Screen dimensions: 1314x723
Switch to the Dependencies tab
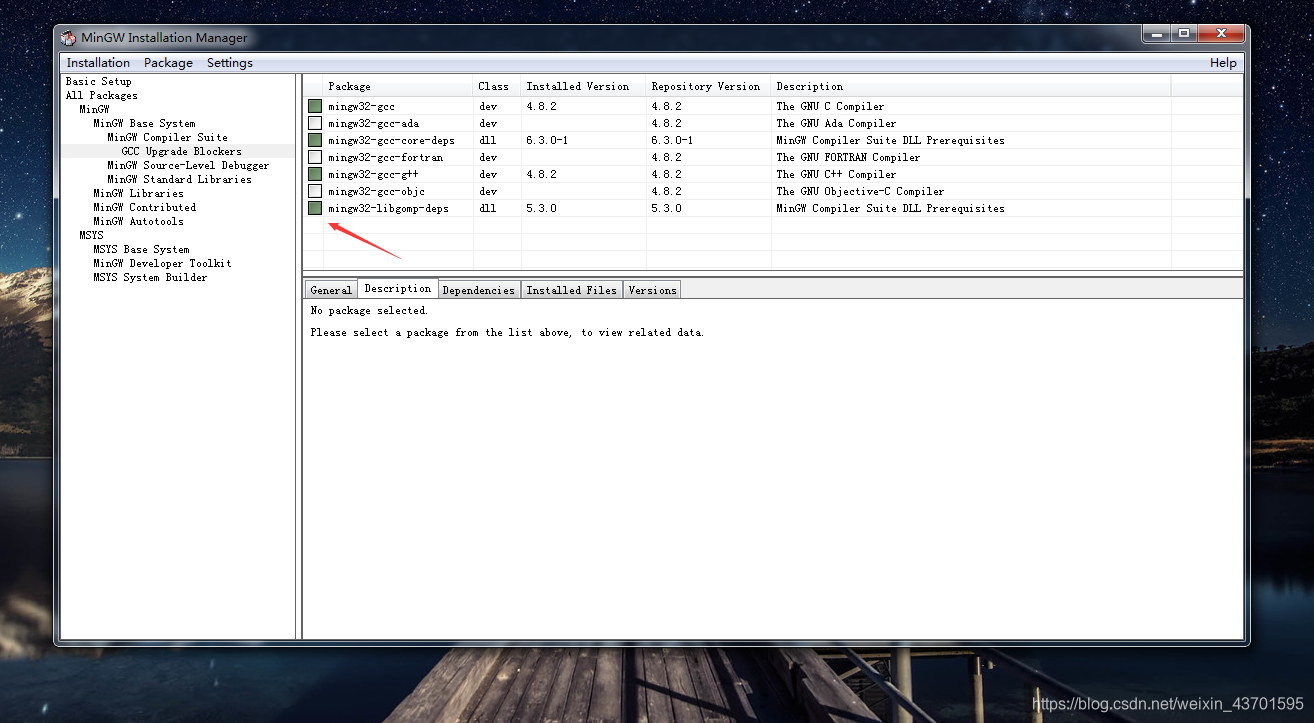pos(478,290)
